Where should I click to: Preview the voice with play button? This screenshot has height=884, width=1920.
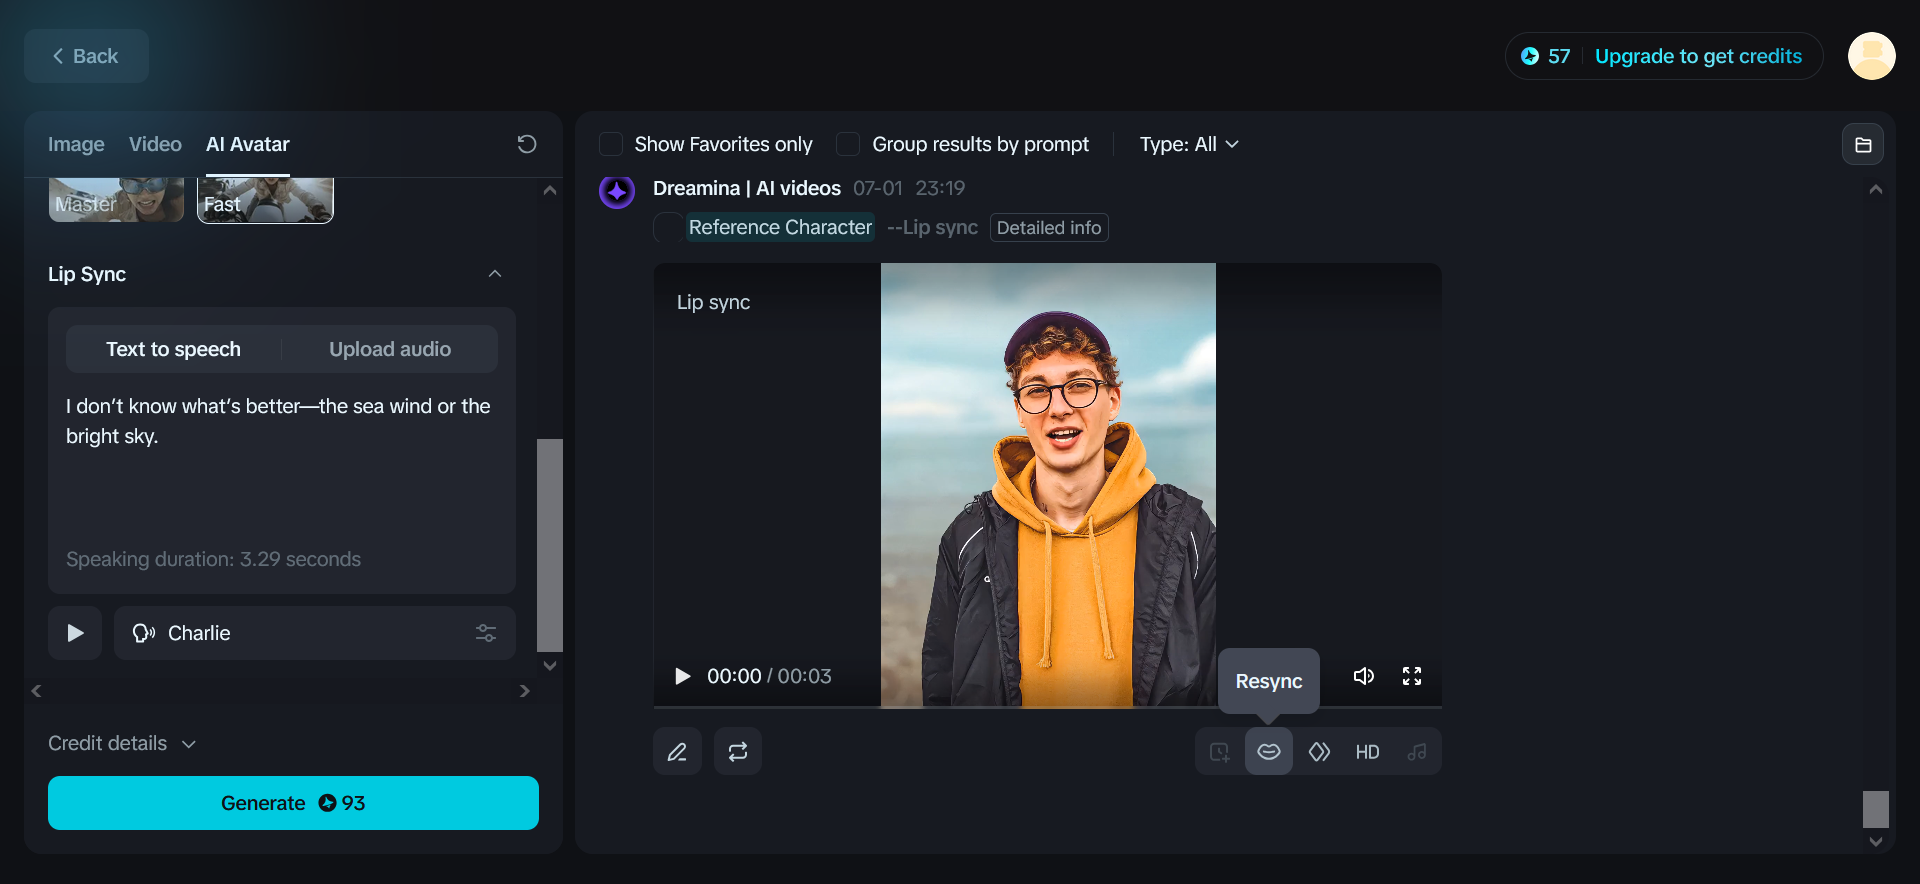[75, 633]
